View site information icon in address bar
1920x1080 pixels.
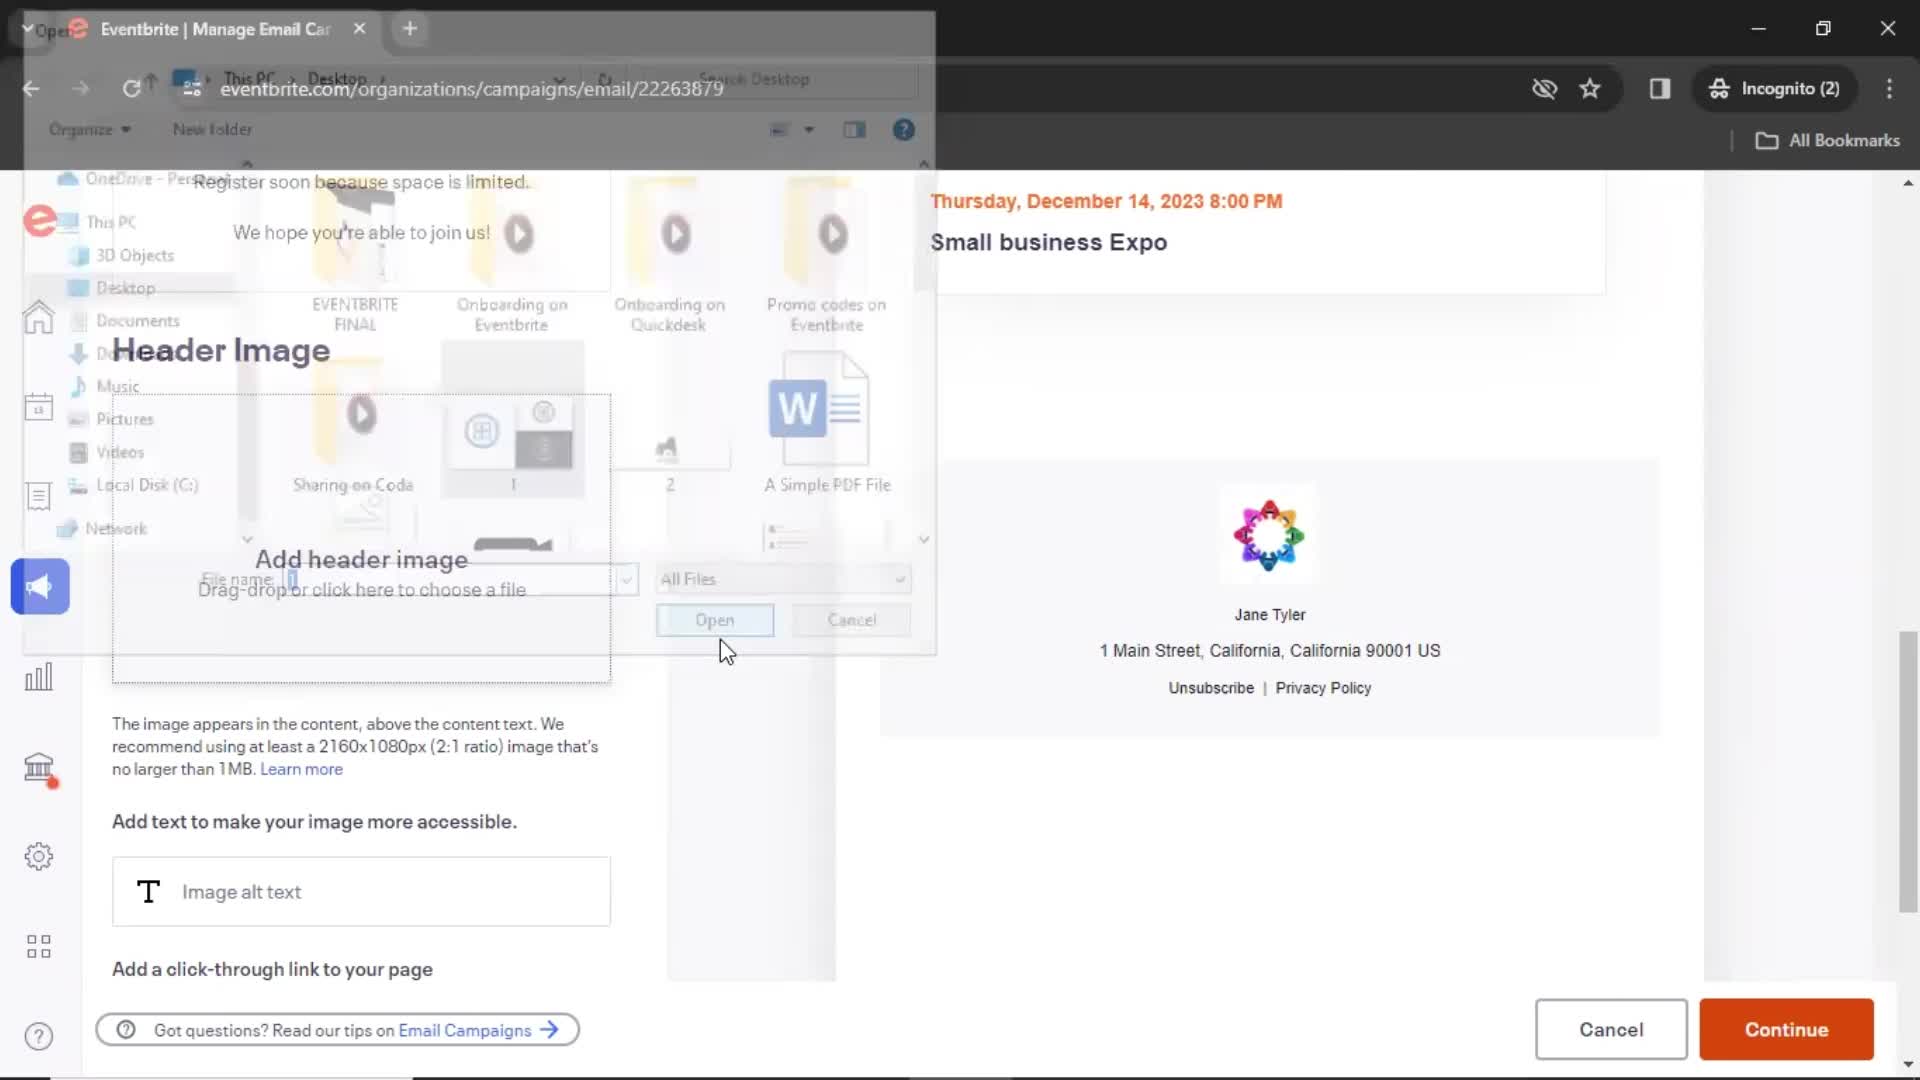click(x=192, y=88)
